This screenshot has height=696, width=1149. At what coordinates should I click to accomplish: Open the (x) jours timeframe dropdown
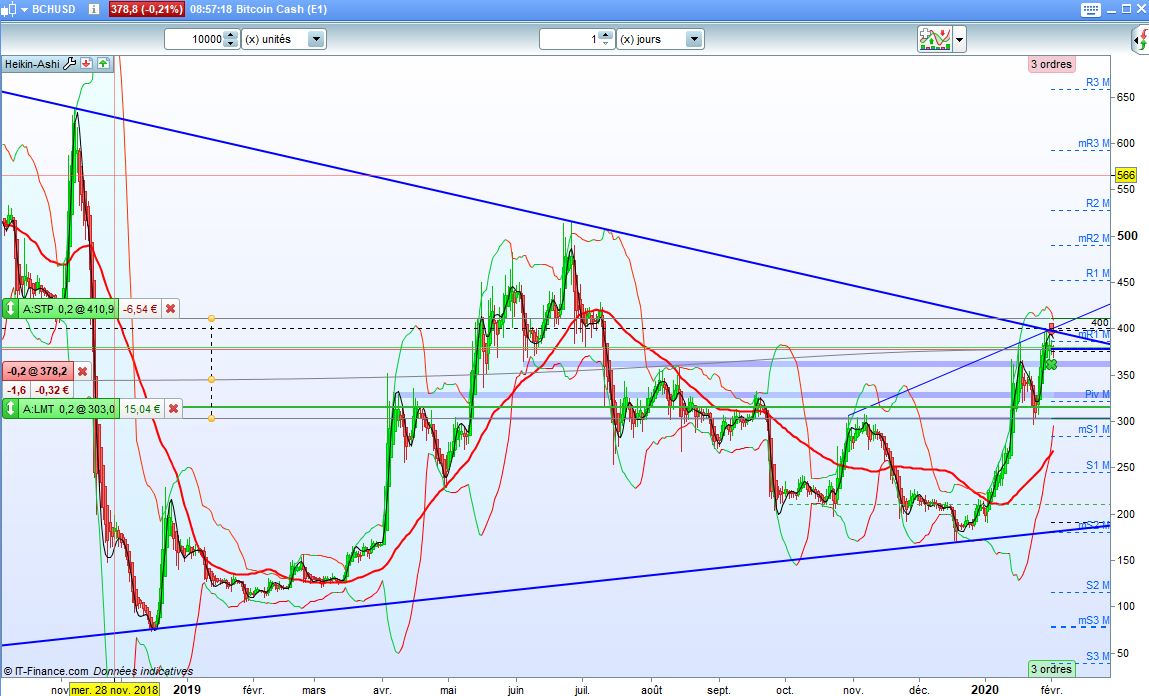coord(693,39)
